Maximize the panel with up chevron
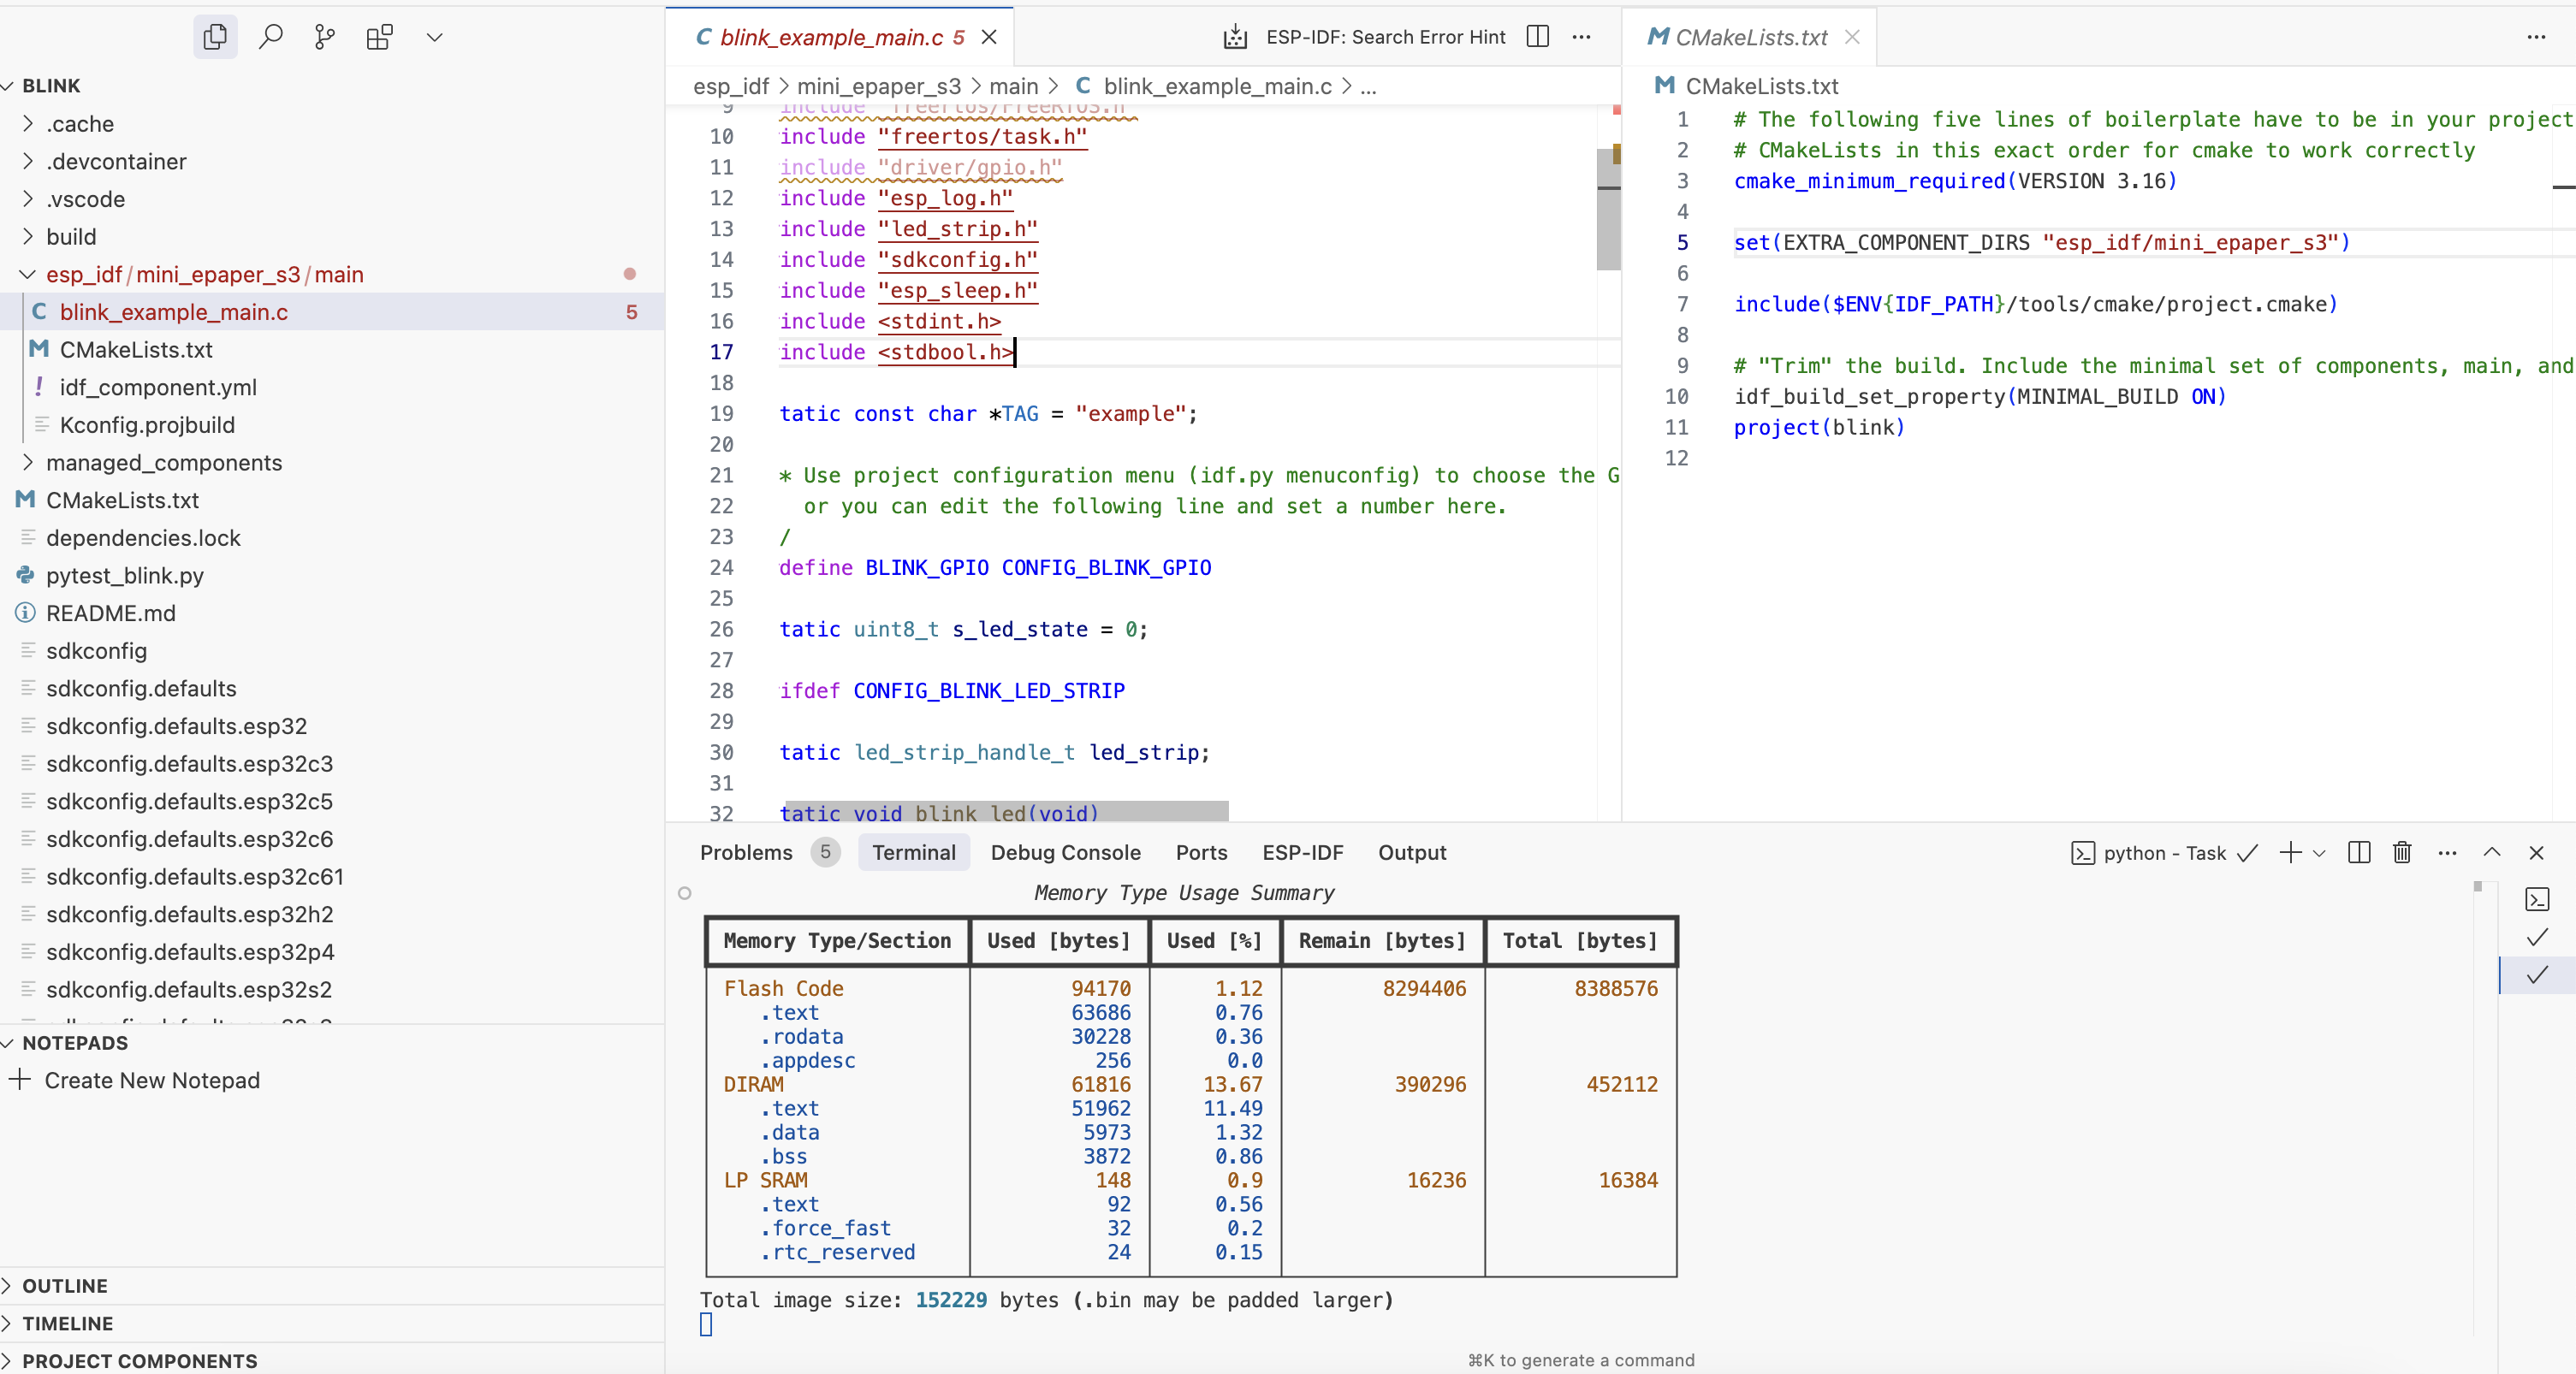This screenshot has width=2576, height=1374. pyautogui.click(x=2492, y=852)
